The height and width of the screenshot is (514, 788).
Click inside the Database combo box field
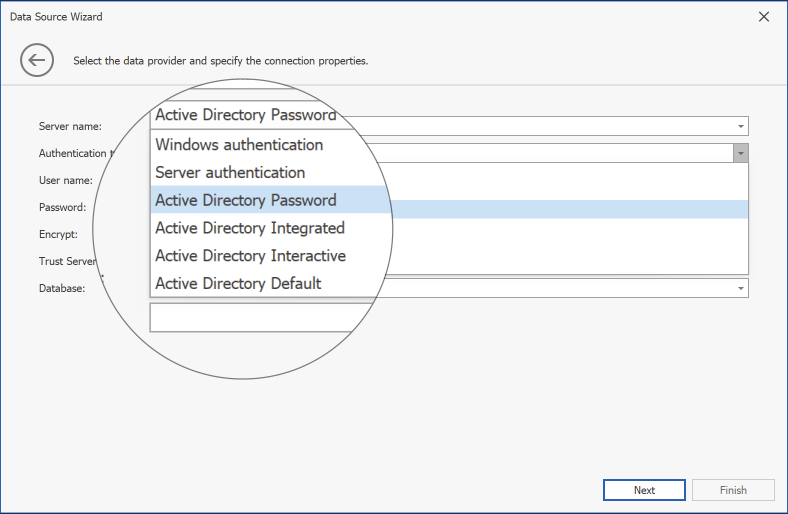[560, 288]
